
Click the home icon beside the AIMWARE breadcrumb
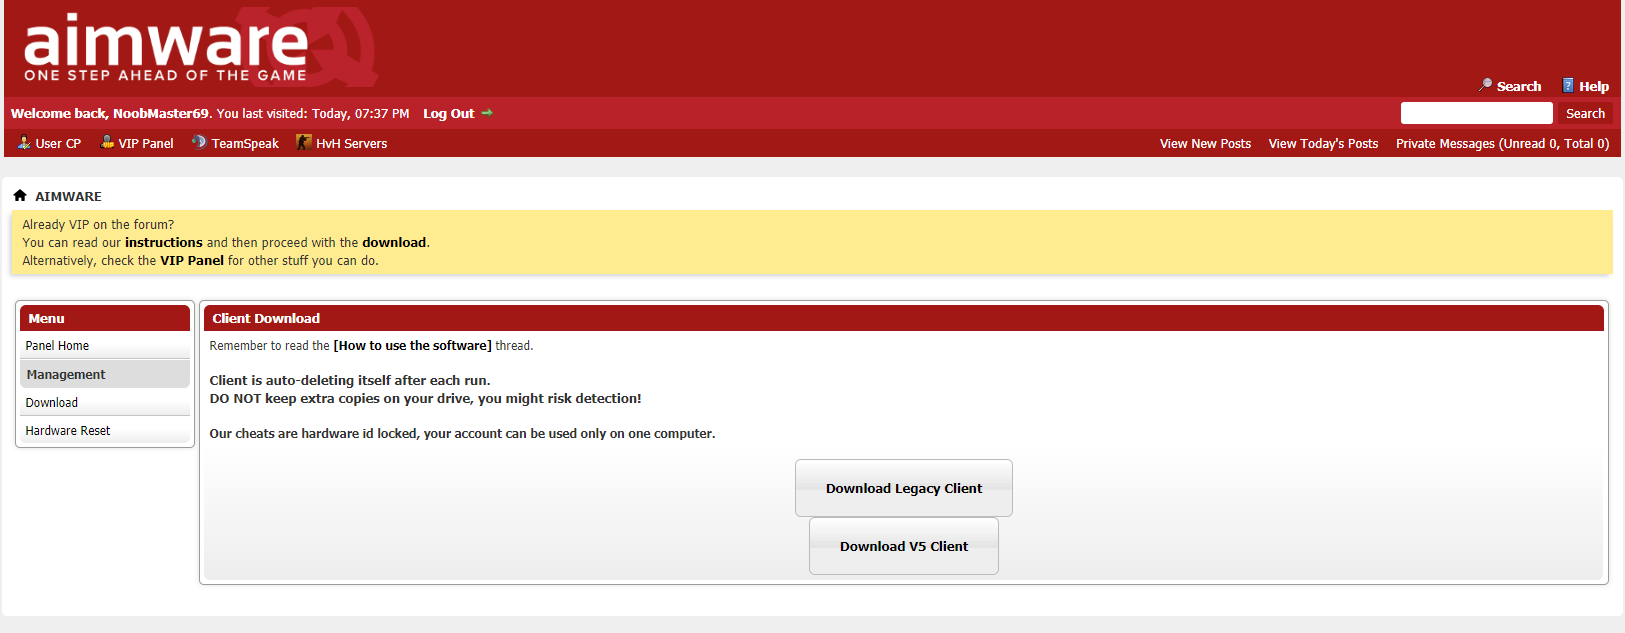click(x=20, y=196)
